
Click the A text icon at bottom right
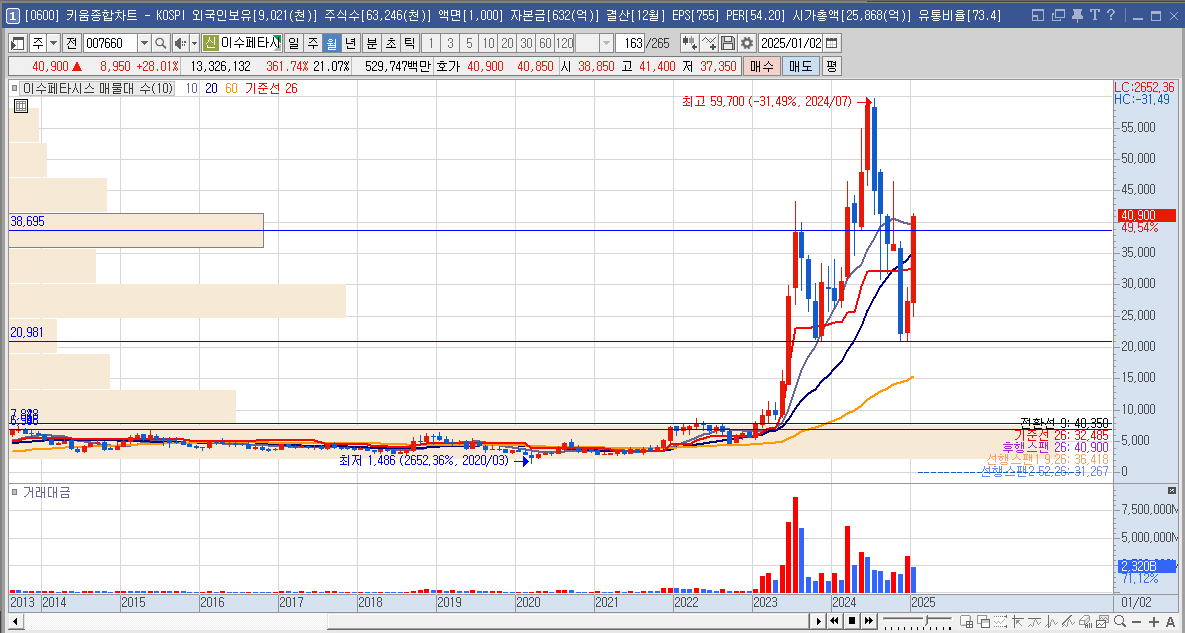coord(1171,622)
